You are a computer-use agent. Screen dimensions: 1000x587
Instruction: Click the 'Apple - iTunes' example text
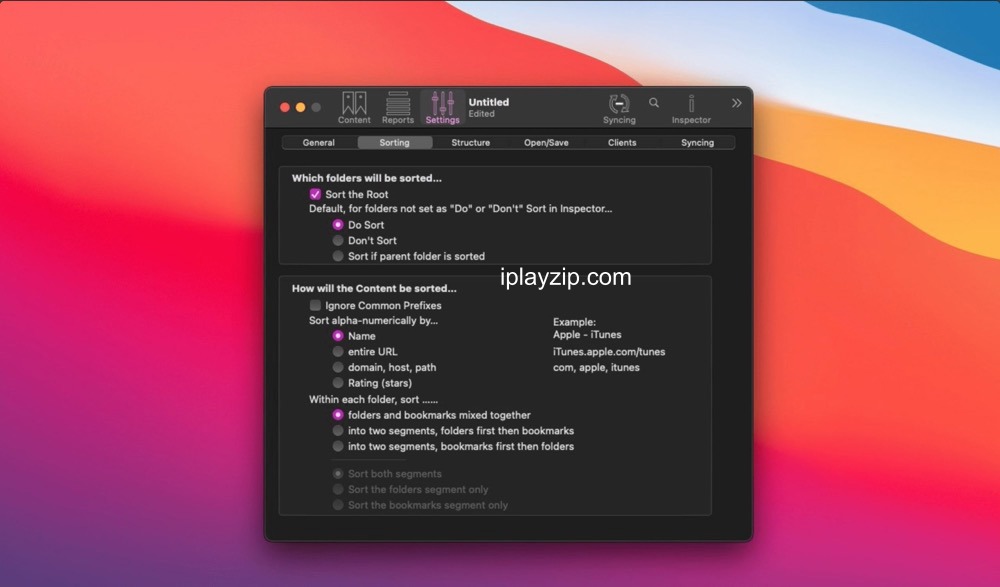587,334
